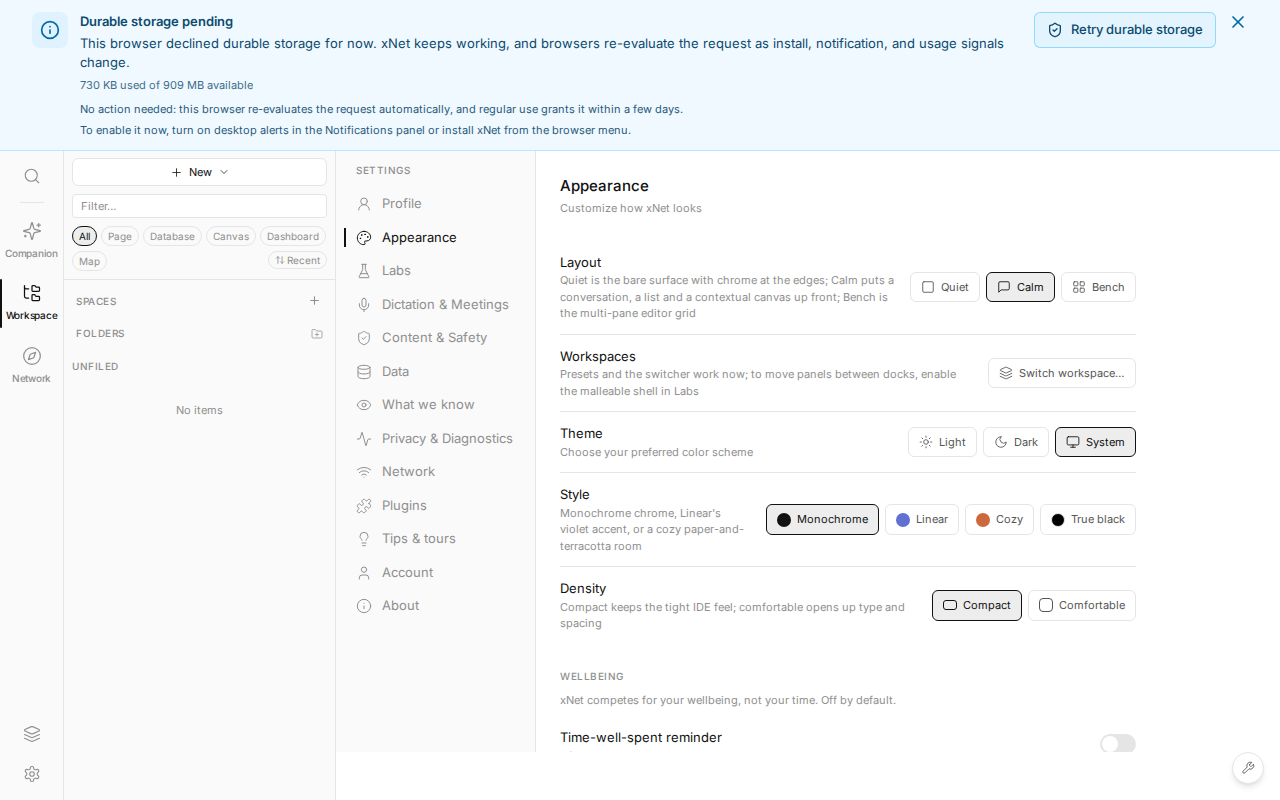Open settings gear icon at bottom left
The height and width of the screenshot is (800, 1280).
[32, 774]
